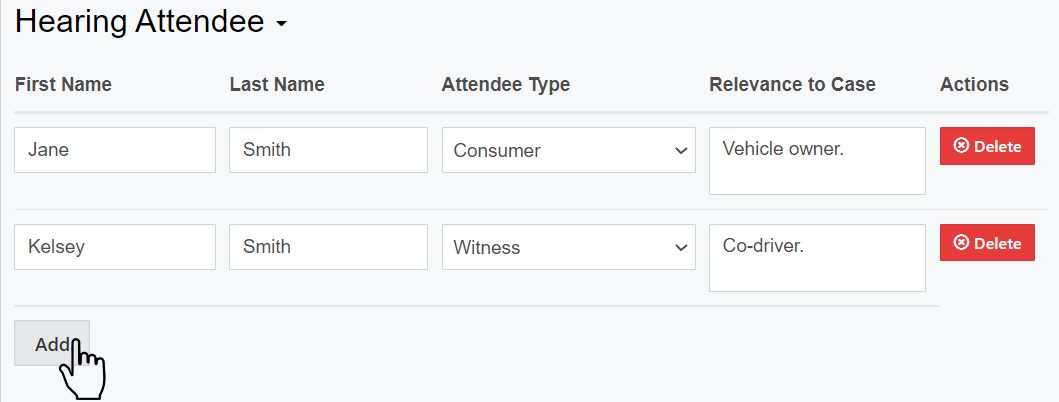
Task: Click the circled-x icon in Kelsey's Delete button
Action: pos(961,243)
